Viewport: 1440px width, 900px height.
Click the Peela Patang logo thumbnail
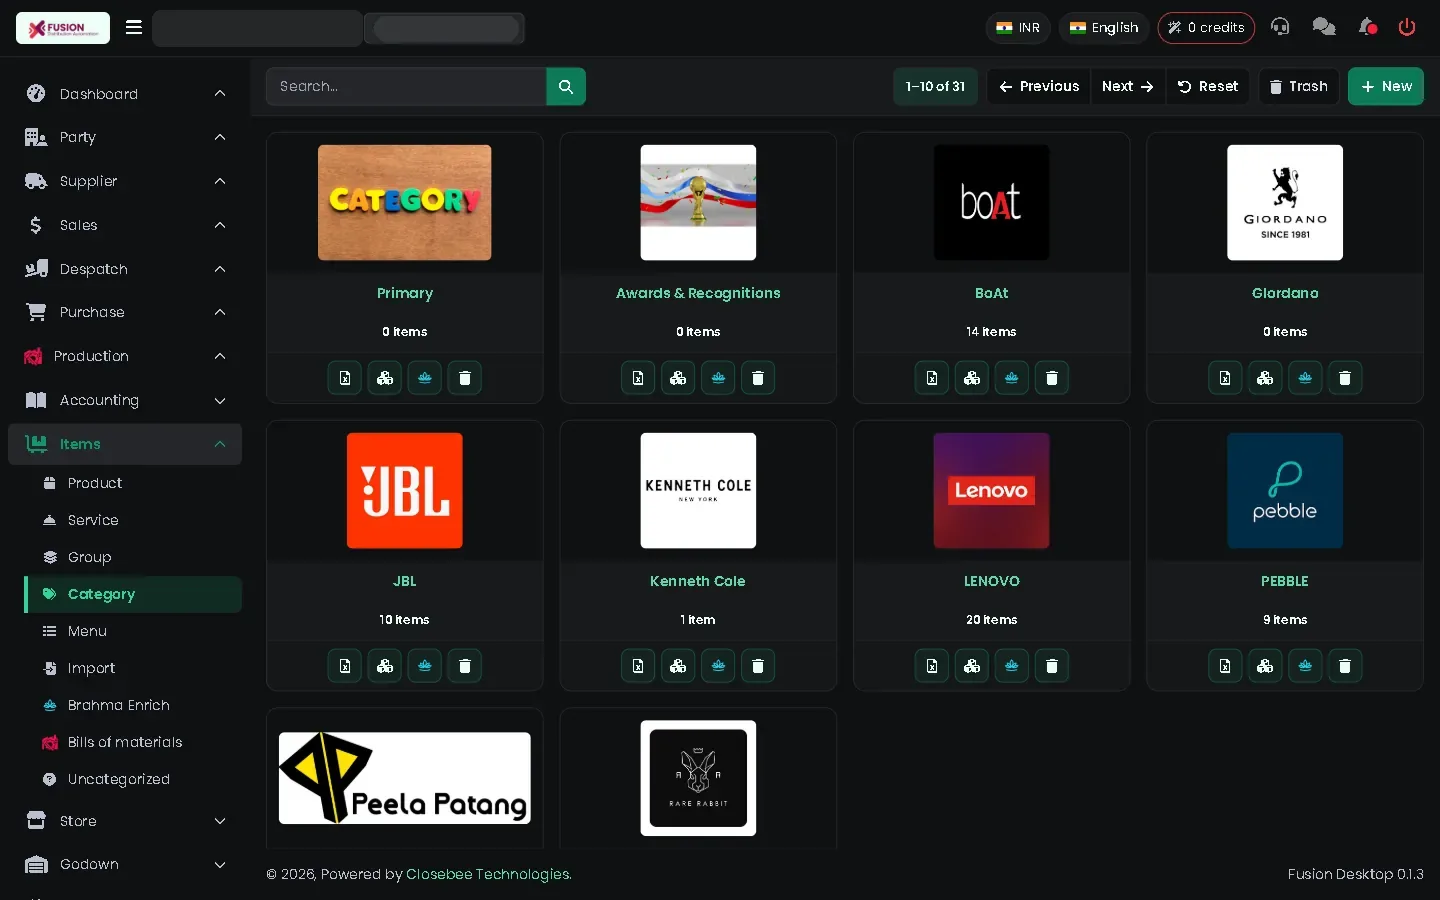click(x=405, y=778)
